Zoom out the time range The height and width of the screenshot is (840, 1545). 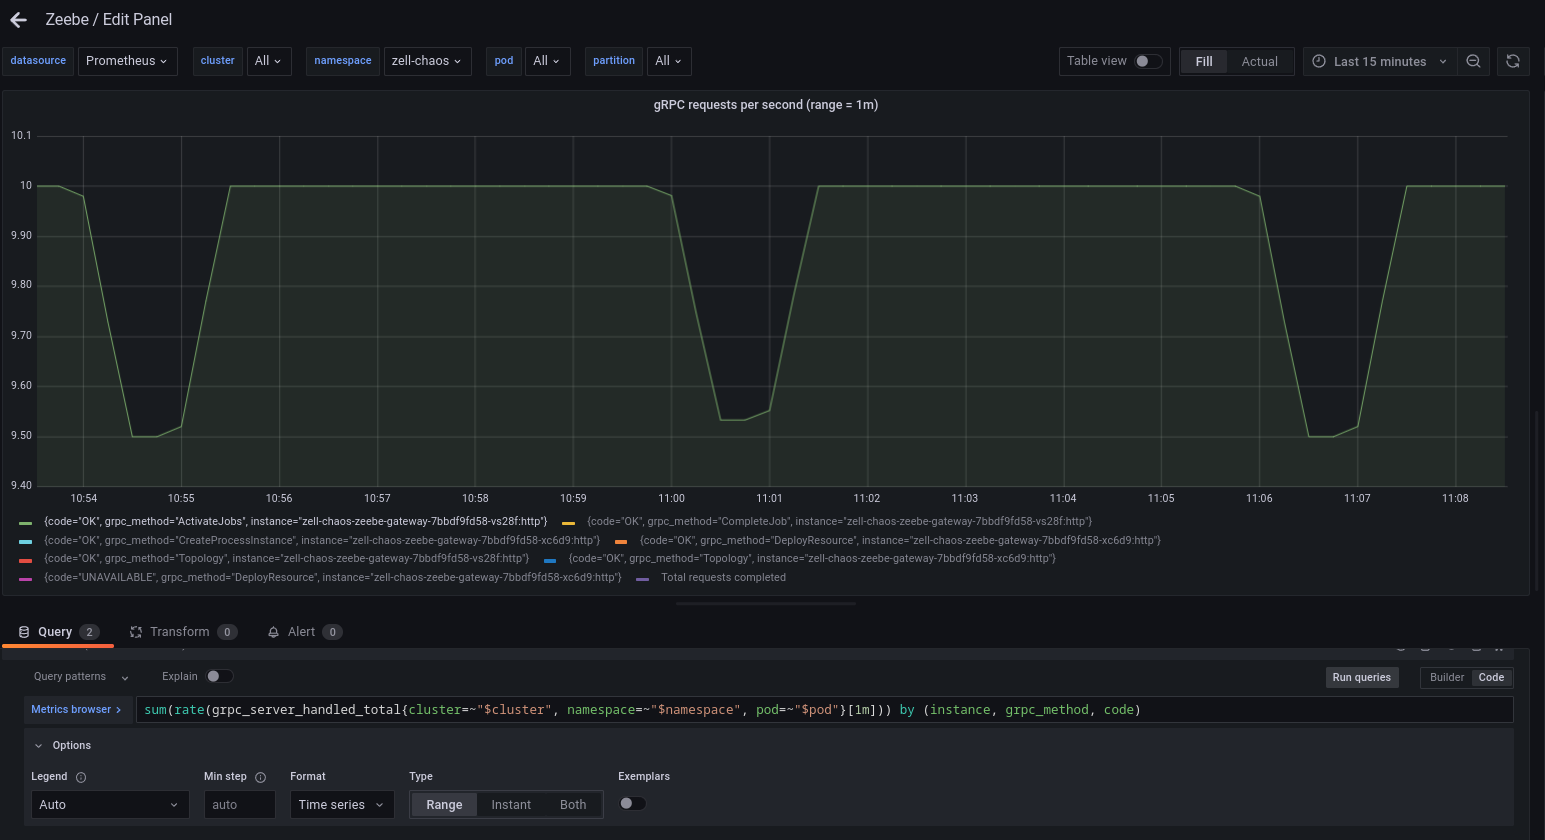point(1473,61)
